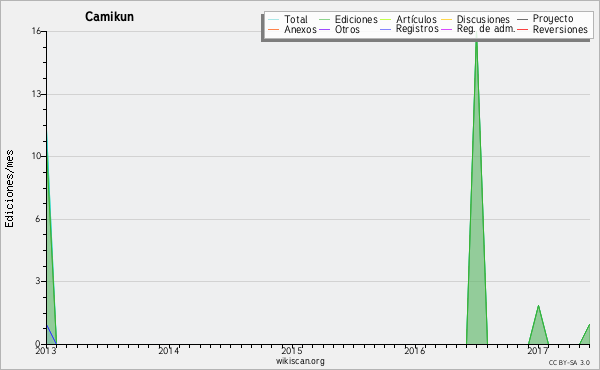Click the Registros legend entry

coord(409,29)
